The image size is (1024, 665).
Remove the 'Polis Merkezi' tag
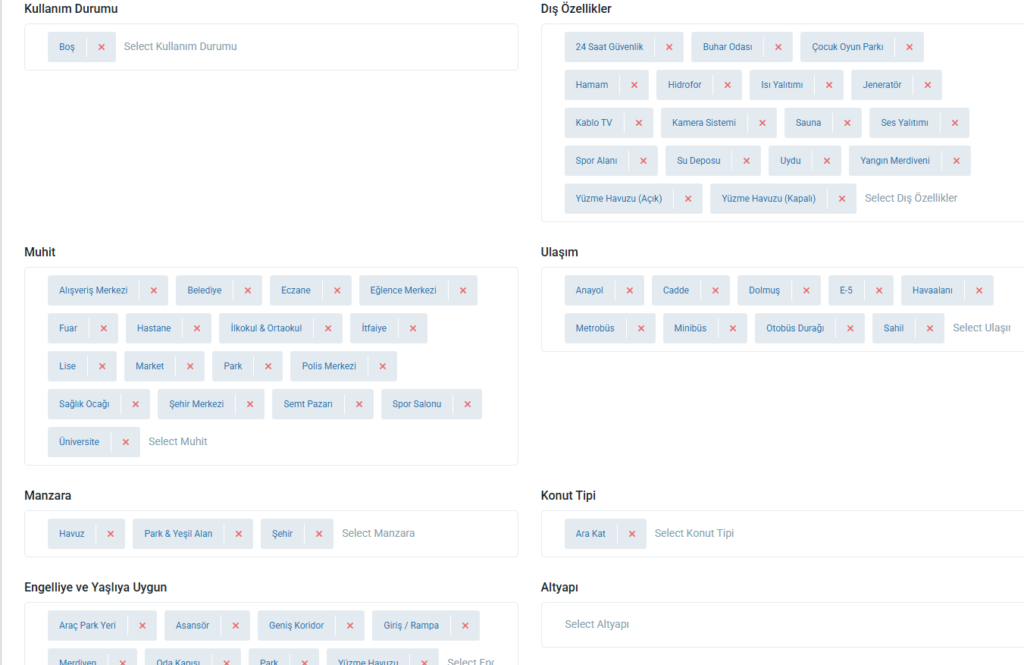tap(382, 367)
